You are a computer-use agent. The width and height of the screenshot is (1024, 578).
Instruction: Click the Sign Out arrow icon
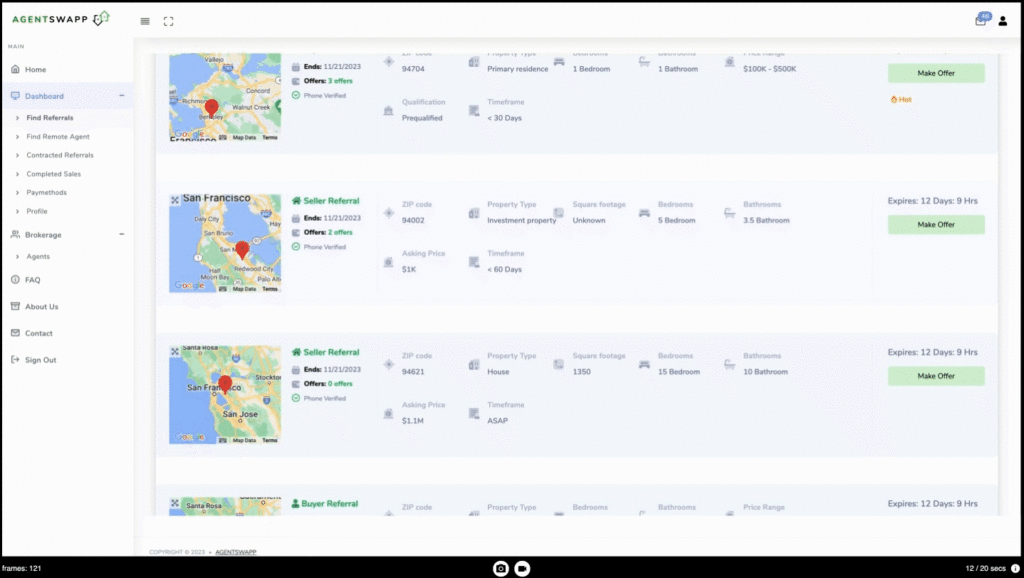click(x=15, y=360)
